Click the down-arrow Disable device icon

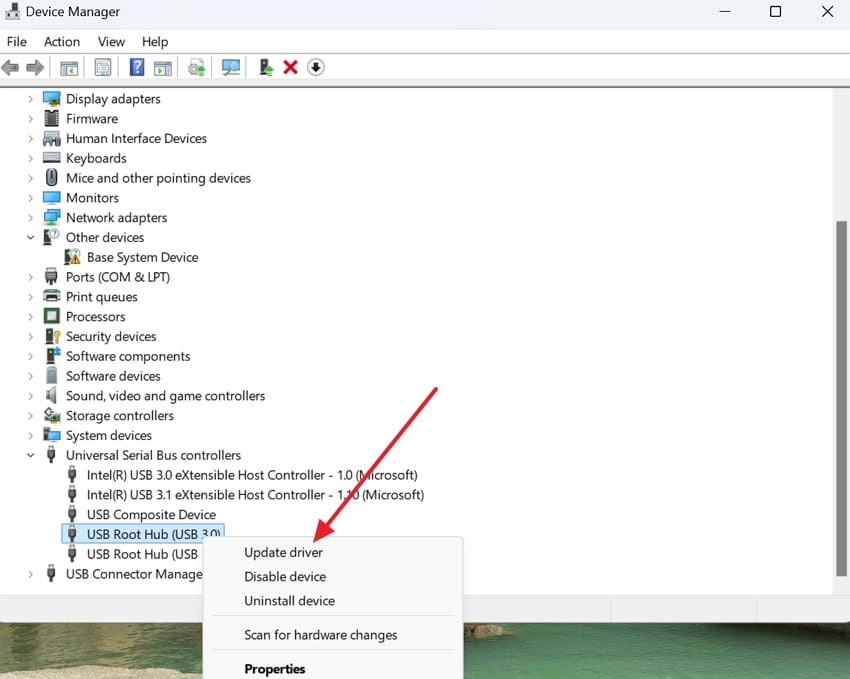(x=315, y=67)
